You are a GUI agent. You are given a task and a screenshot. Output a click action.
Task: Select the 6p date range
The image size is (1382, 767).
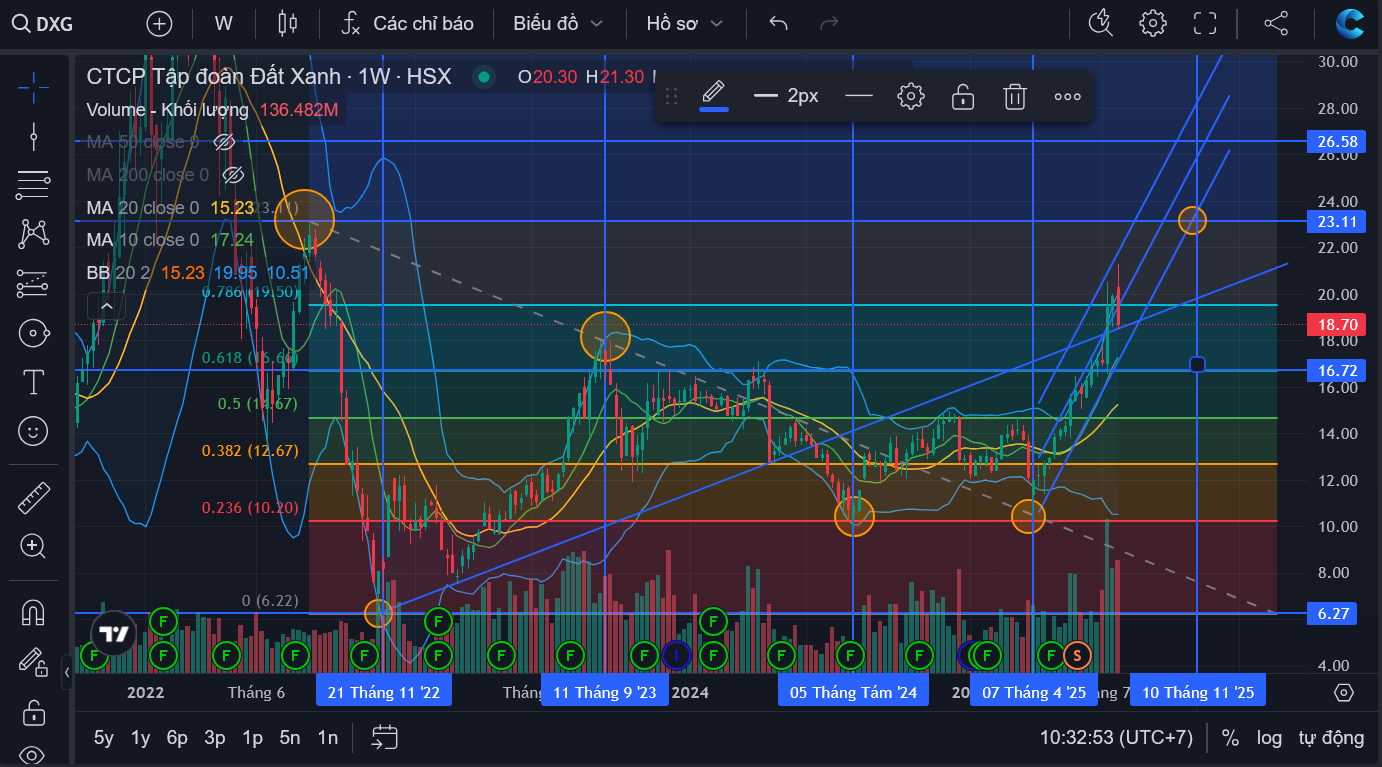coord(177,738)
